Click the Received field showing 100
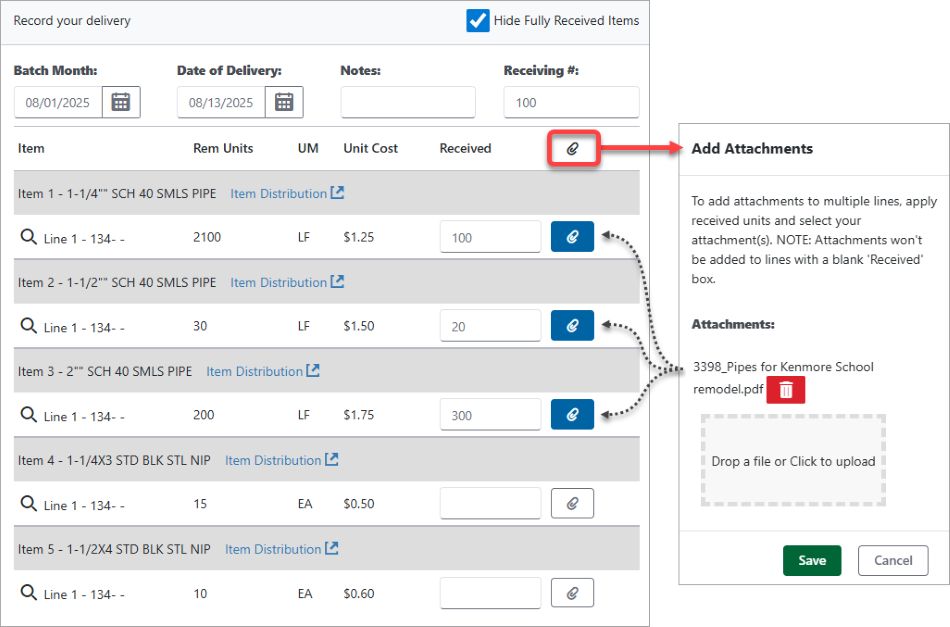The height and width of the screenshot is (627, 950). tap(490, 237)
